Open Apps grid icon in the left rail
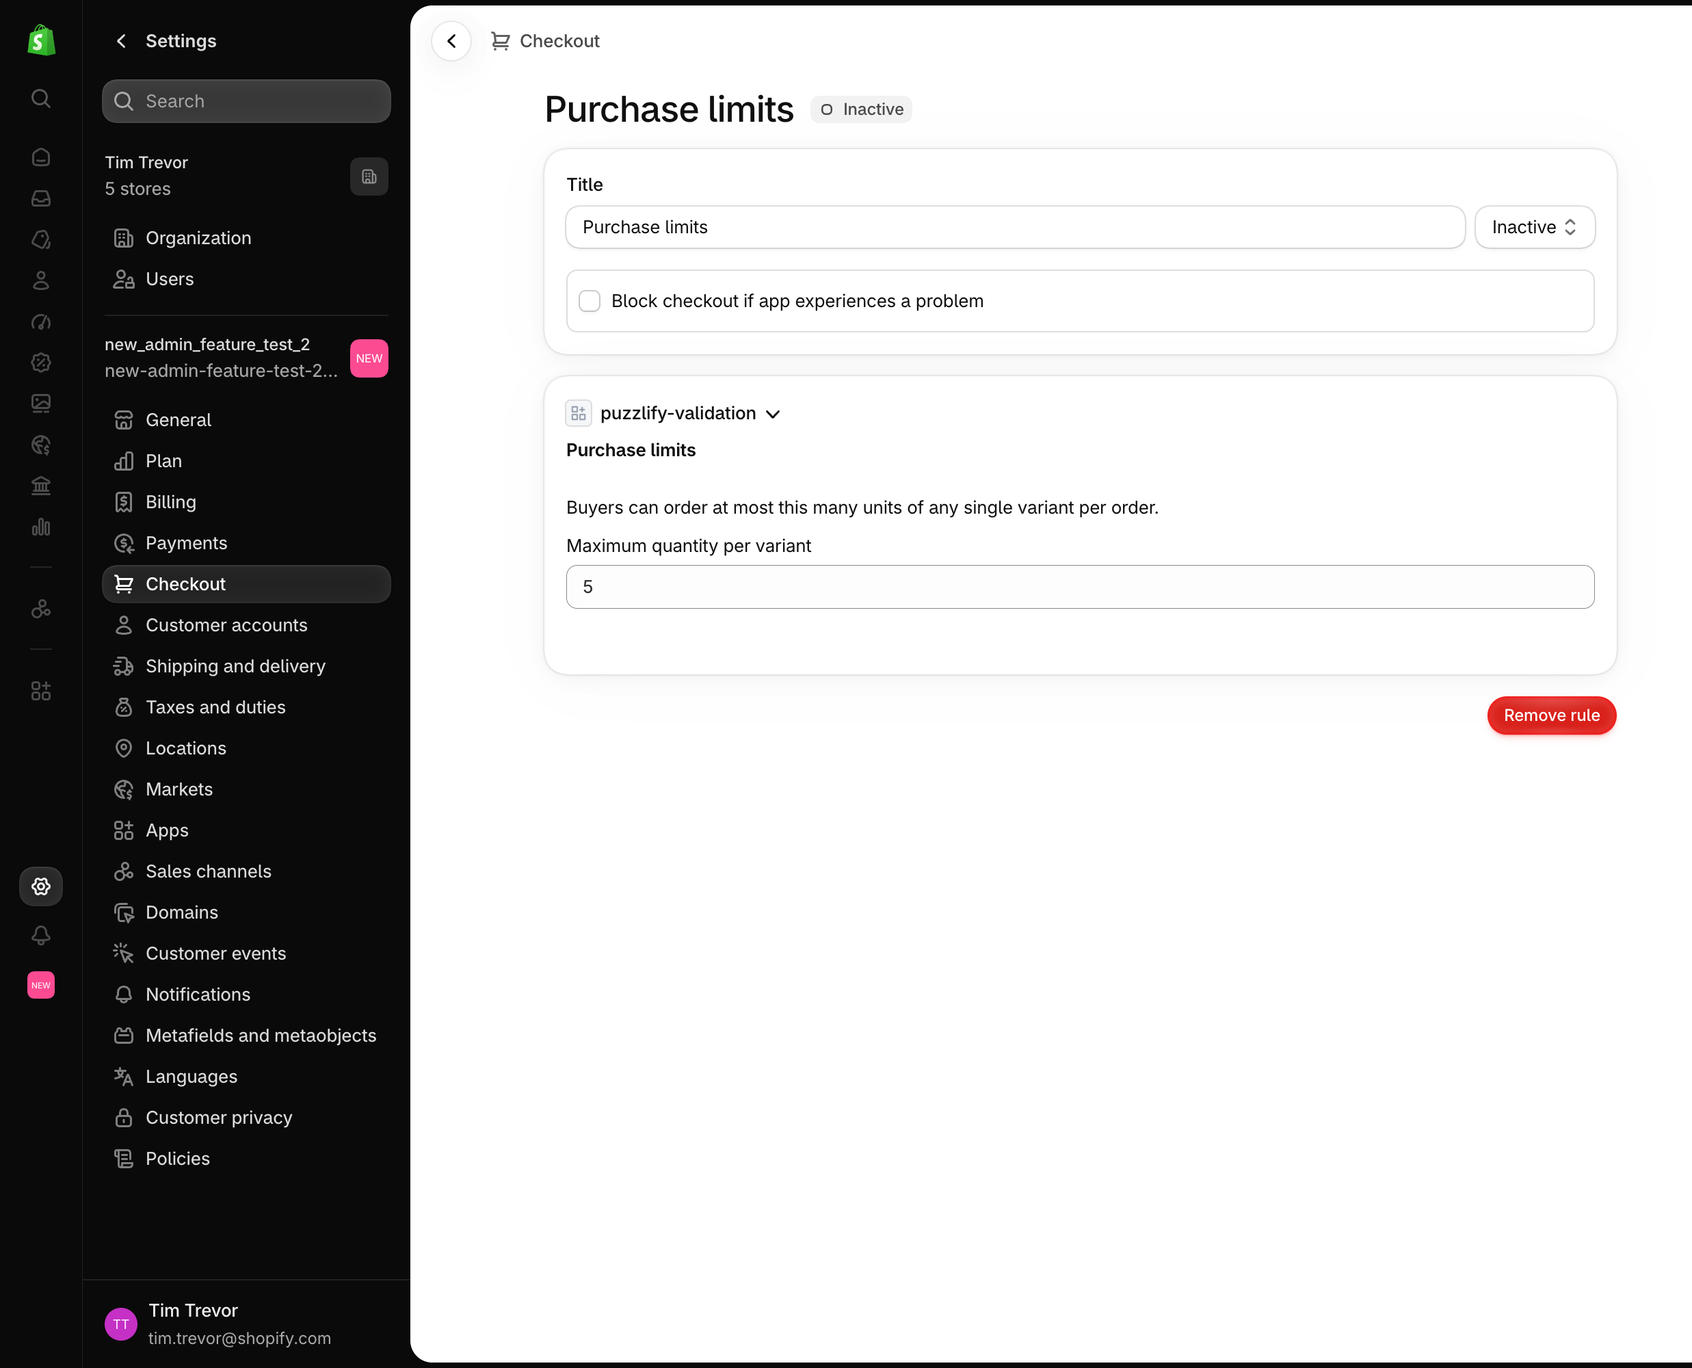The image size is (1692, 1368). 41,690
